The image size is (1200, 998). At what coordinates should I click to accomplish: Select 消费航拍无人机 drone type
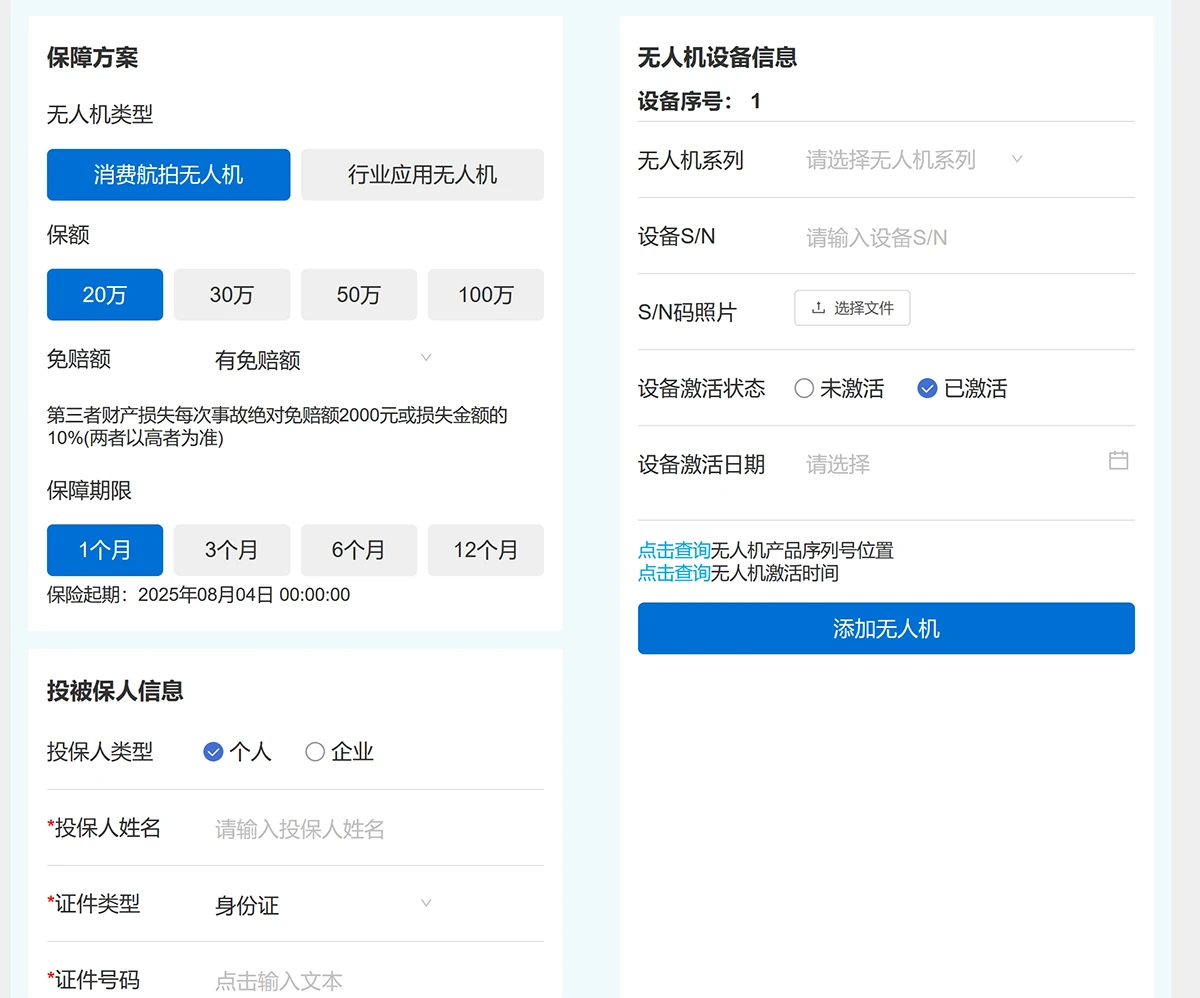pos(168,175)
